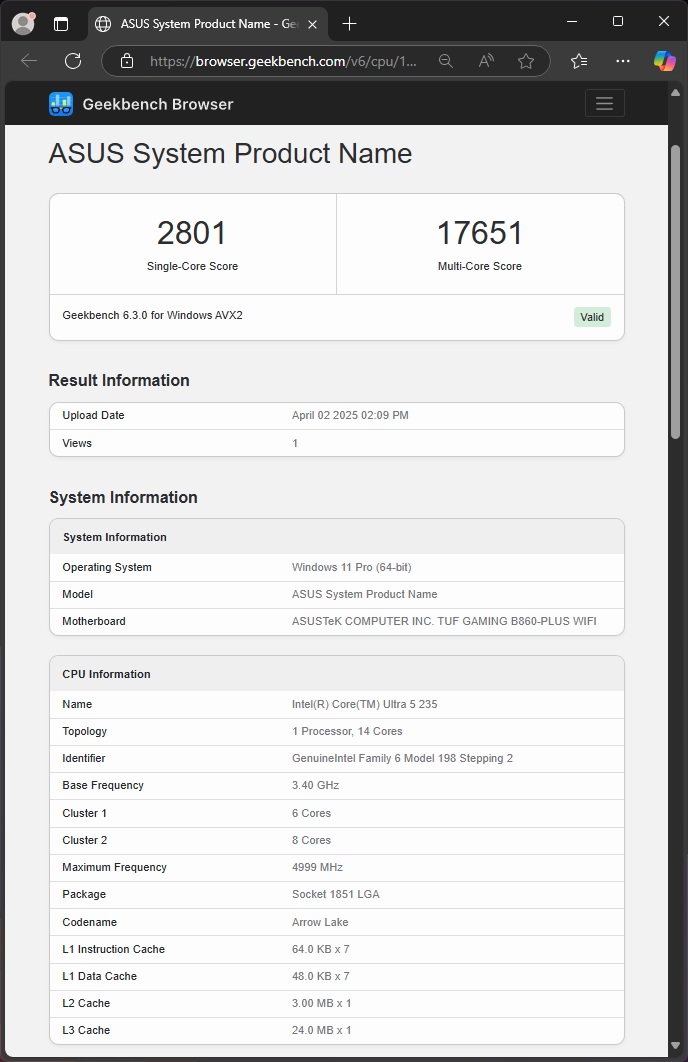The image size is (688, 1062).
Task: Click the Geekbench logo icon
Action: pyautogui.click(x=61, y=104)
